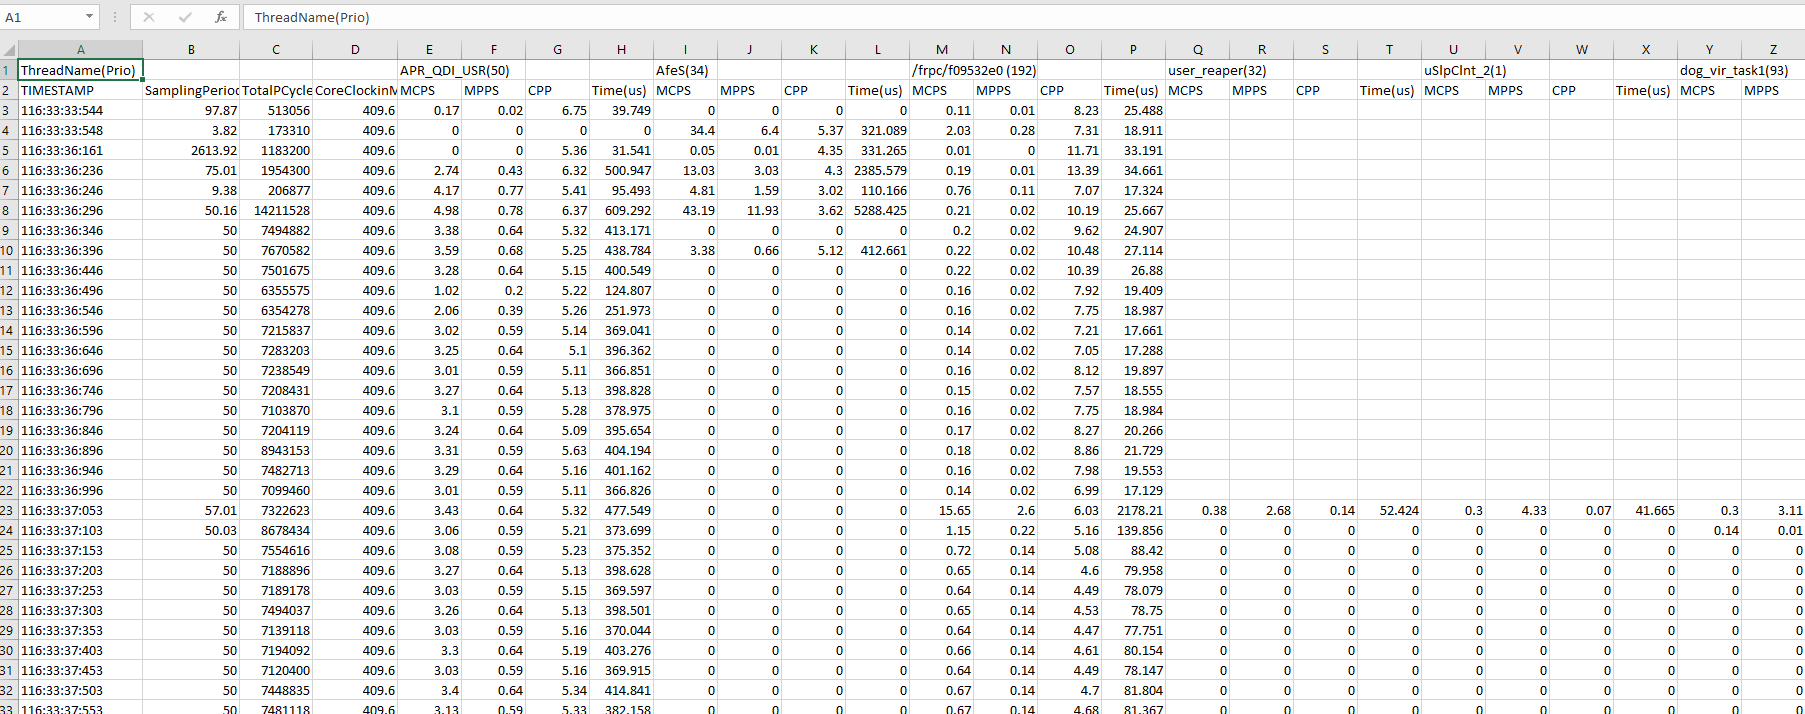Screen dimensions: 1805x714
Task: Select the TotalPCycle header cell
Action: click(x=276, y=90)
